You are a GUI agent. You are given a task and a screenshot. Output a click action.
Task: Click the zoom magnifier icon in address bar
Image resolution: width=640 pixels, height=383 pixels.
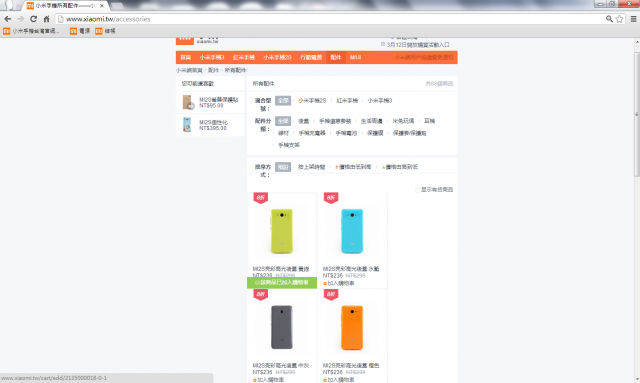click(x=609, y=19)
